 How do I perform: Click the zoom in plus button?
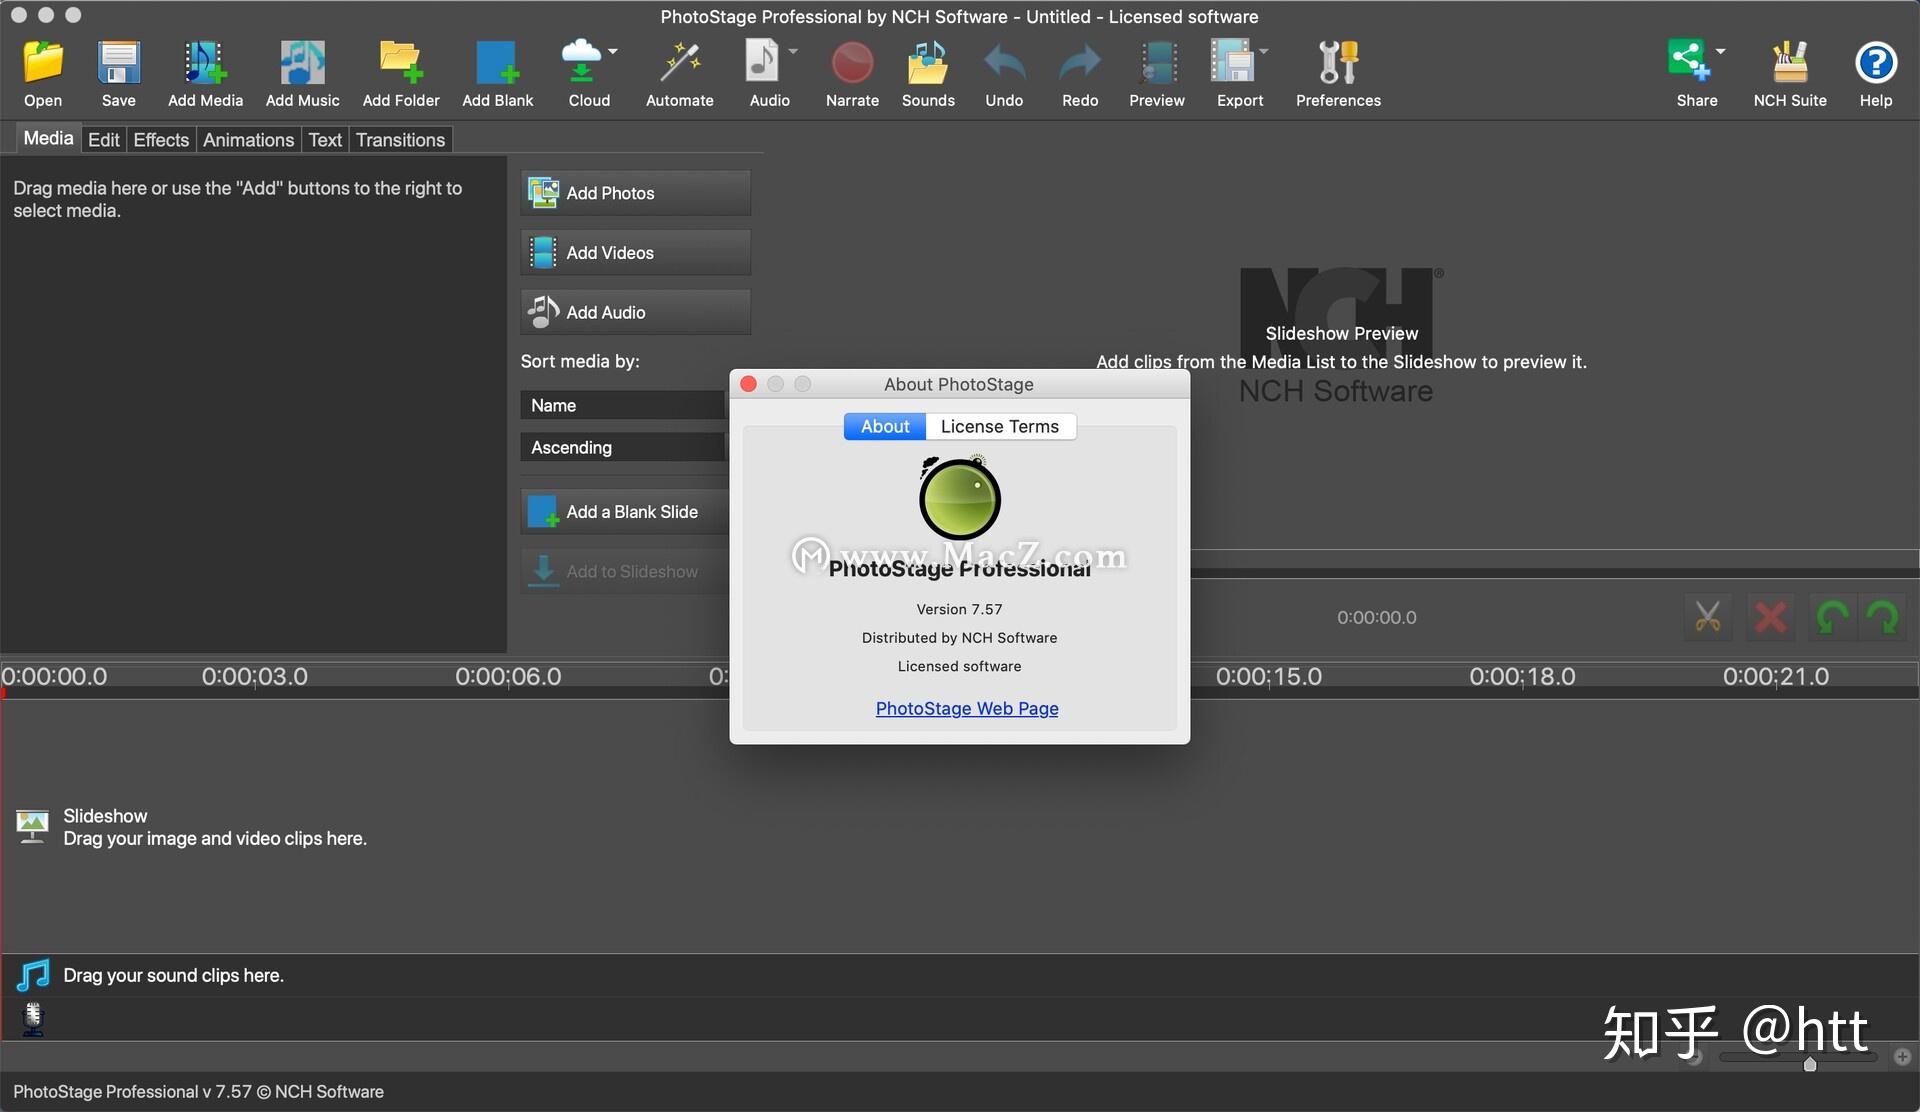pyautogui.click(x=1902, y=1057)
